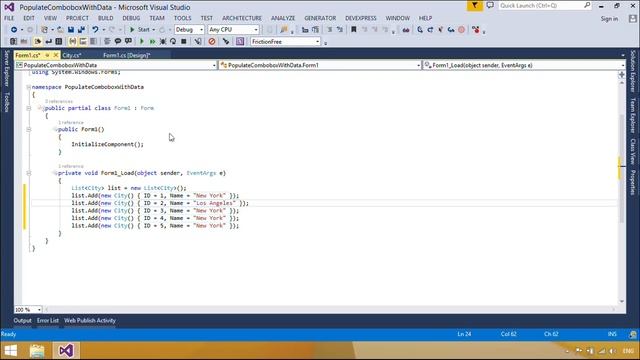Open the DEBUG menu

point(131,18)
